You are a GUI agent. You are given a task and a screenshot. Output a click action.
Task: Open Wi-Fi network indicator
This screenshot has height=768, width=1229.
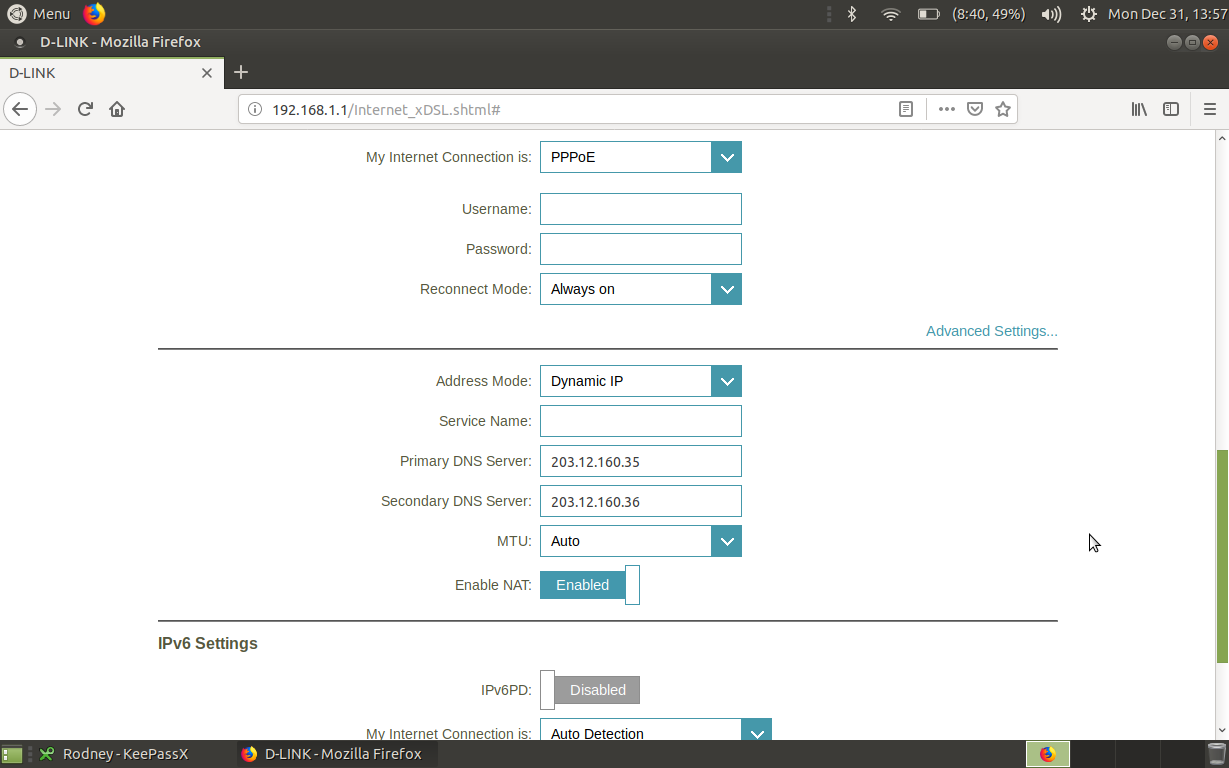890,14
